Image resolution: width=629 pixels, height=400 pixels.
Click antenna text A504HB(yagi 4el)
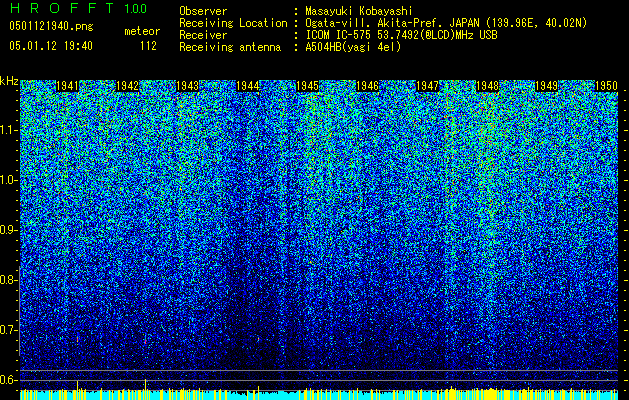tap(353, 47)
